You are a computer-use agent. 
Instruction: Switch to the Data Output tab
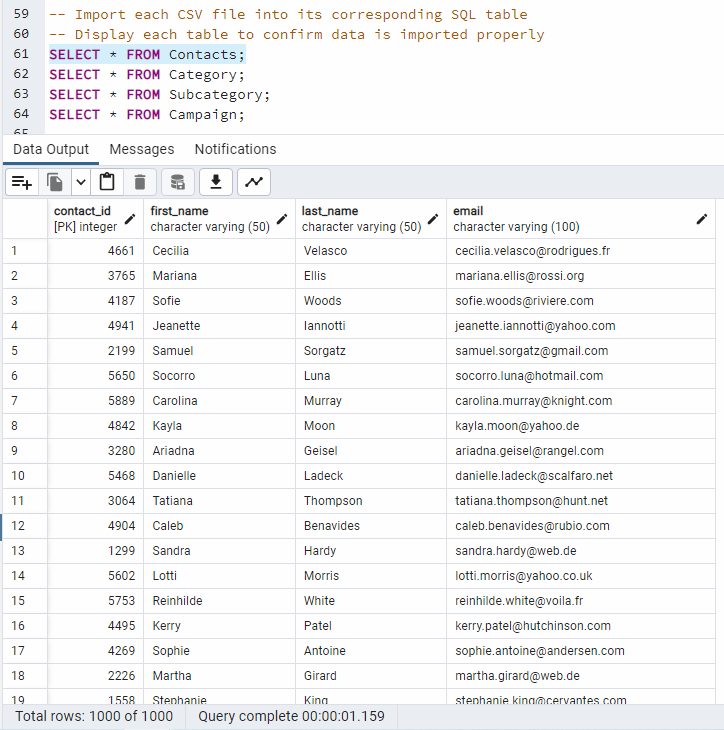click(51, 149)
